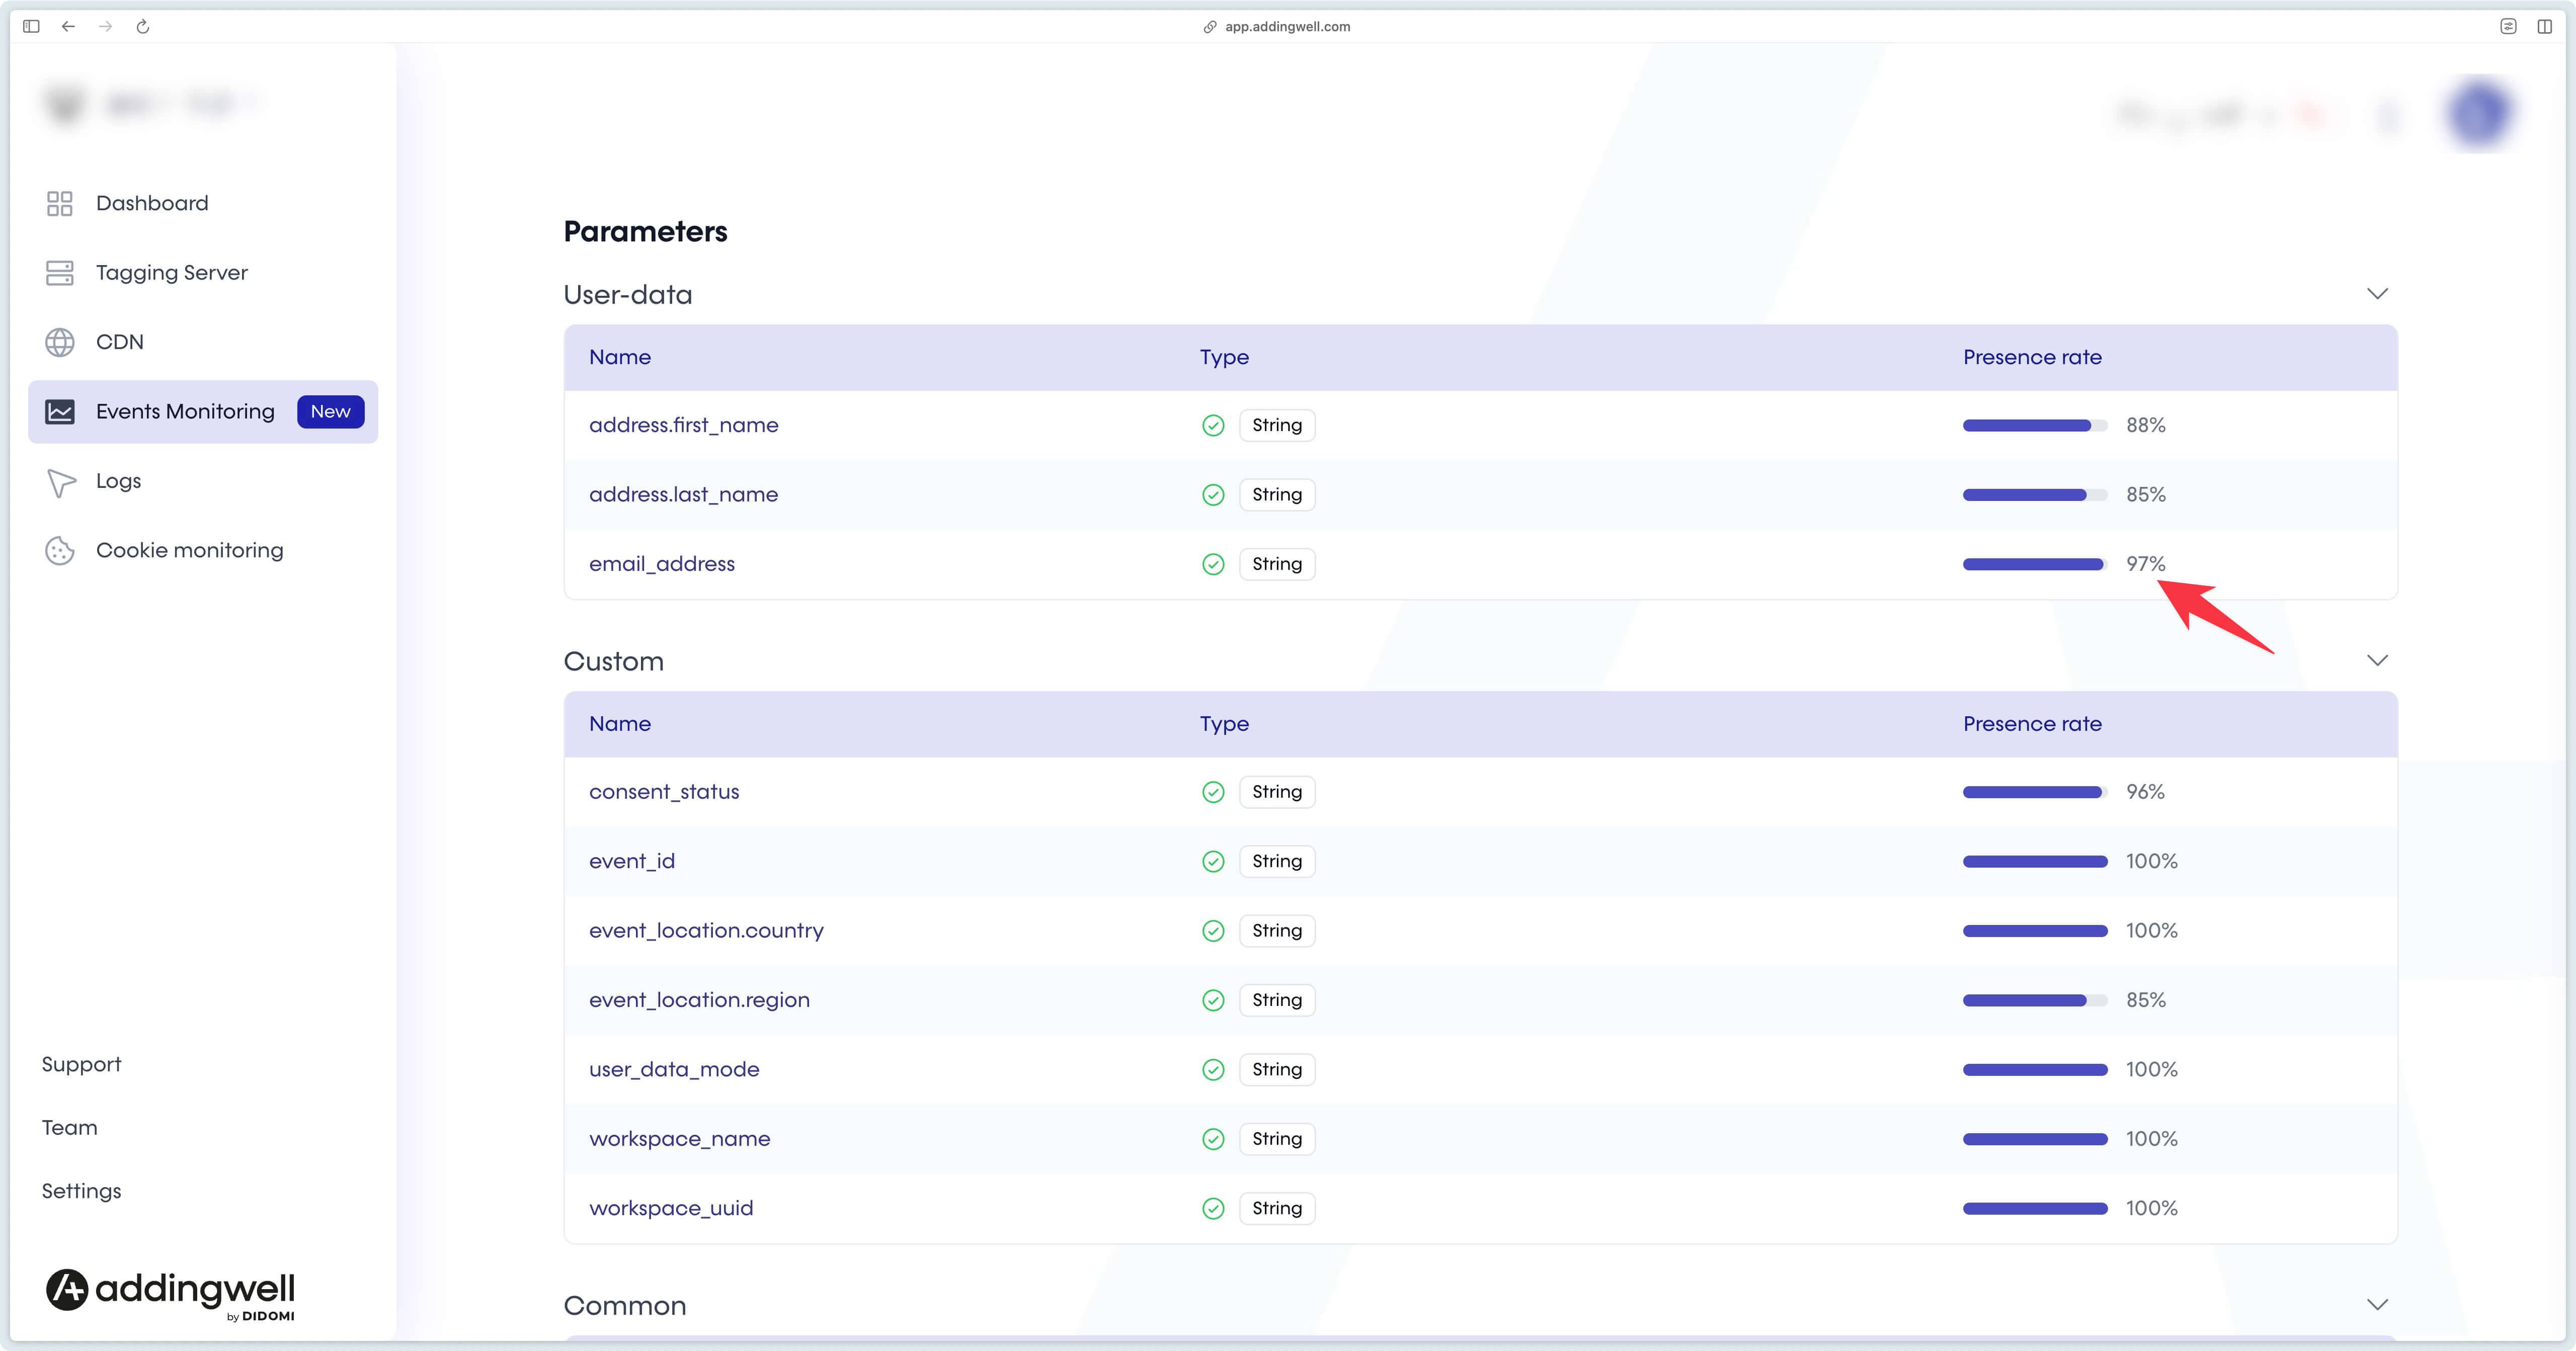The height and width of the screenshot is (1351, 2576).
Task: Click the Dashboard grid icon
Action: (x=60, y=204)
